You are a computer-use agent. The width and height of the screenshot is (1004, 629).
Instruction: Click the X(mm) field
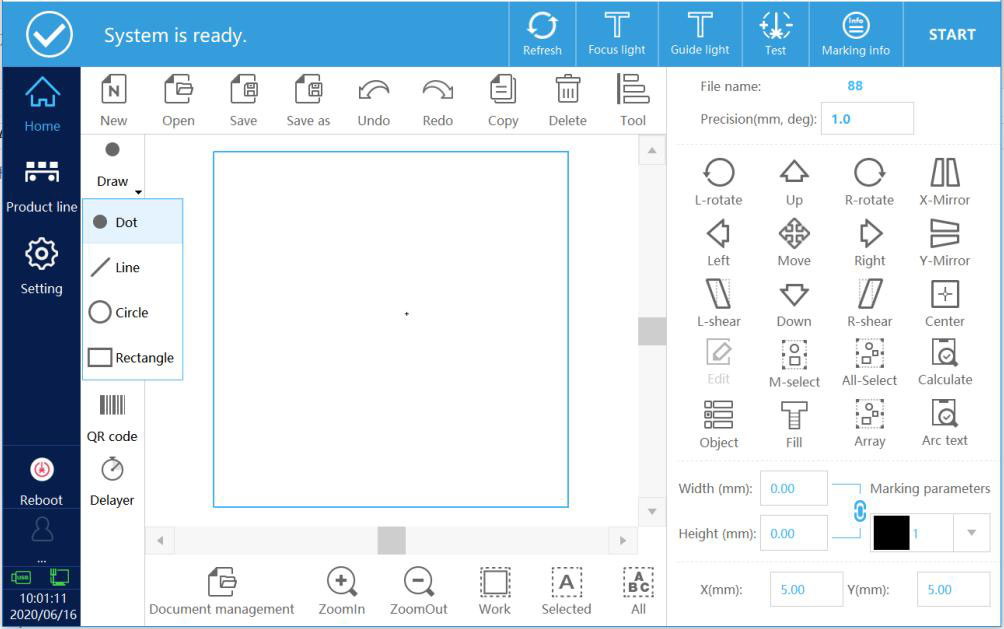pos(806,589)
